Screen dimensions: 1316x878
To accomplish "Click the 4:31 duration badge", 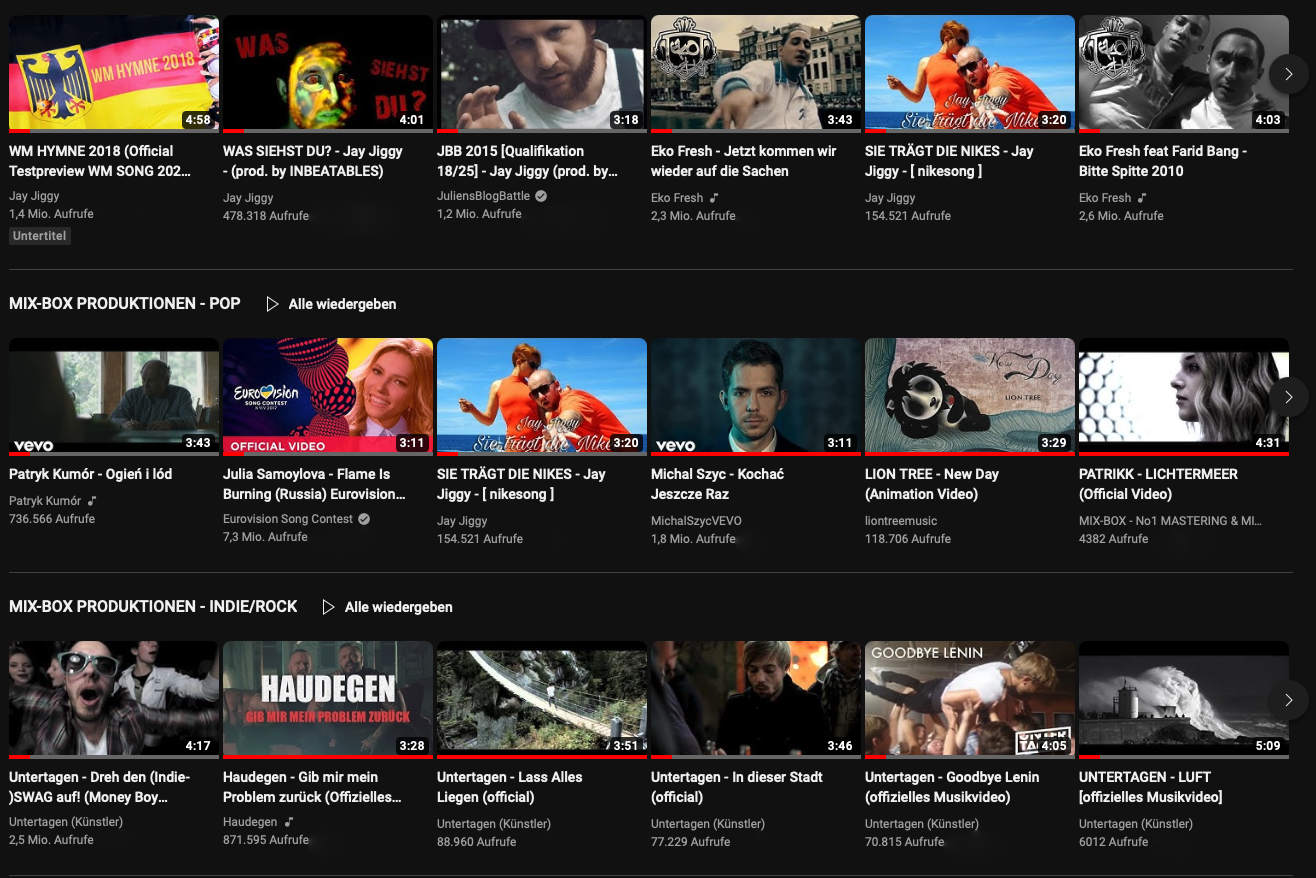I will point(1268,443).
